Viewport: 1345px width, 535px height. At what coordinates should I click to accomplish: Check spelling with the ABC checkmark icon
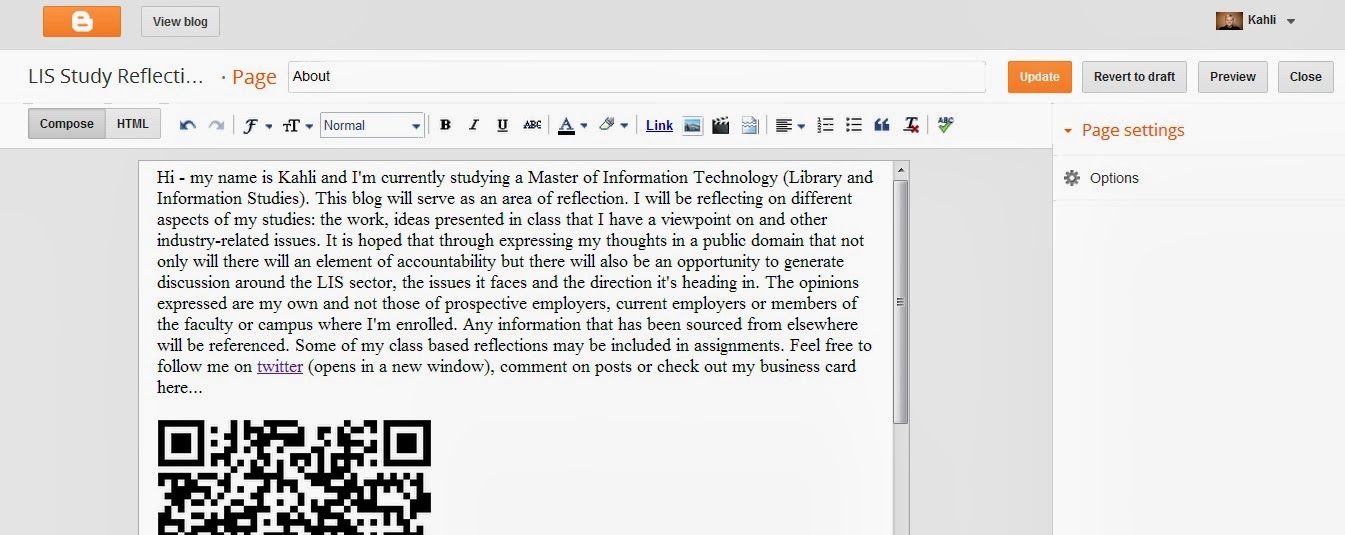point(945,124)
